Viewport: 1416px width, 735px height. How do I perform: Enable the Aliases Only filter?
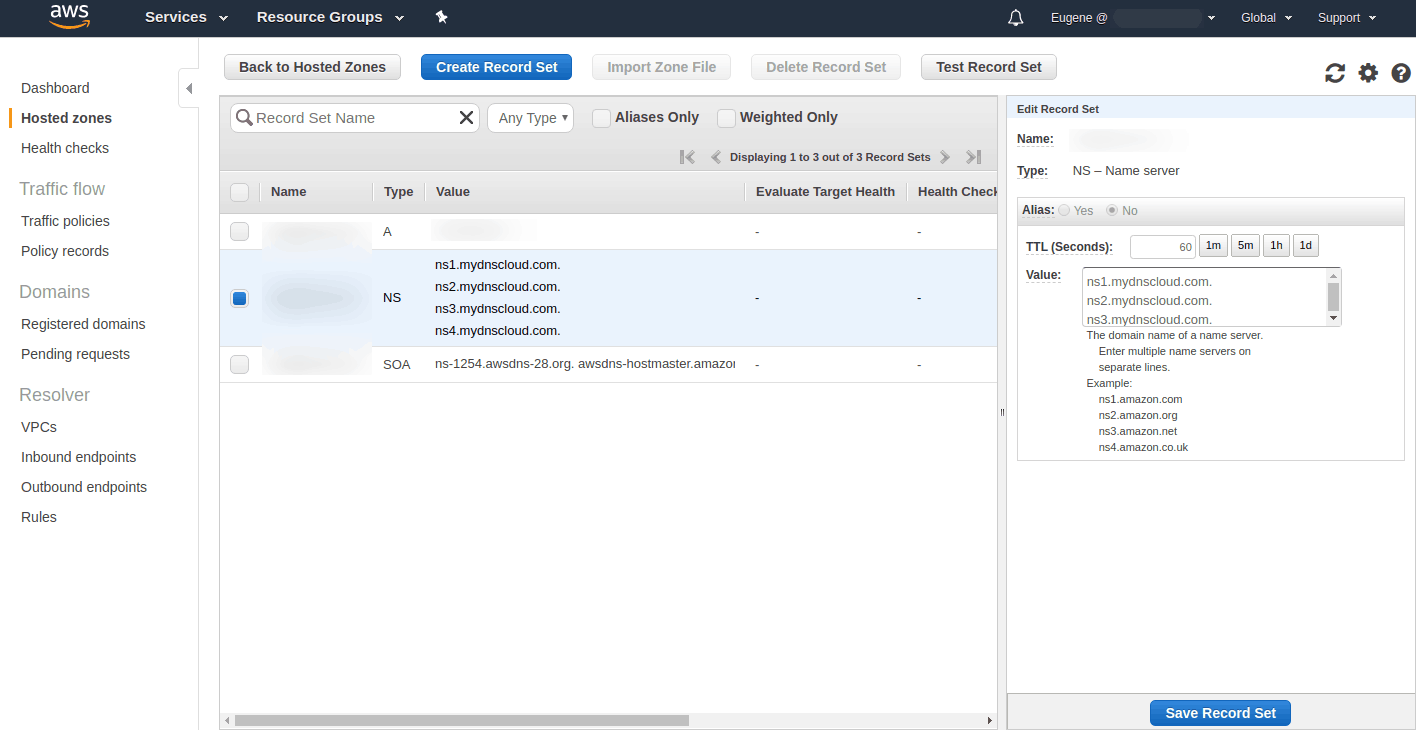click(601, 117)
